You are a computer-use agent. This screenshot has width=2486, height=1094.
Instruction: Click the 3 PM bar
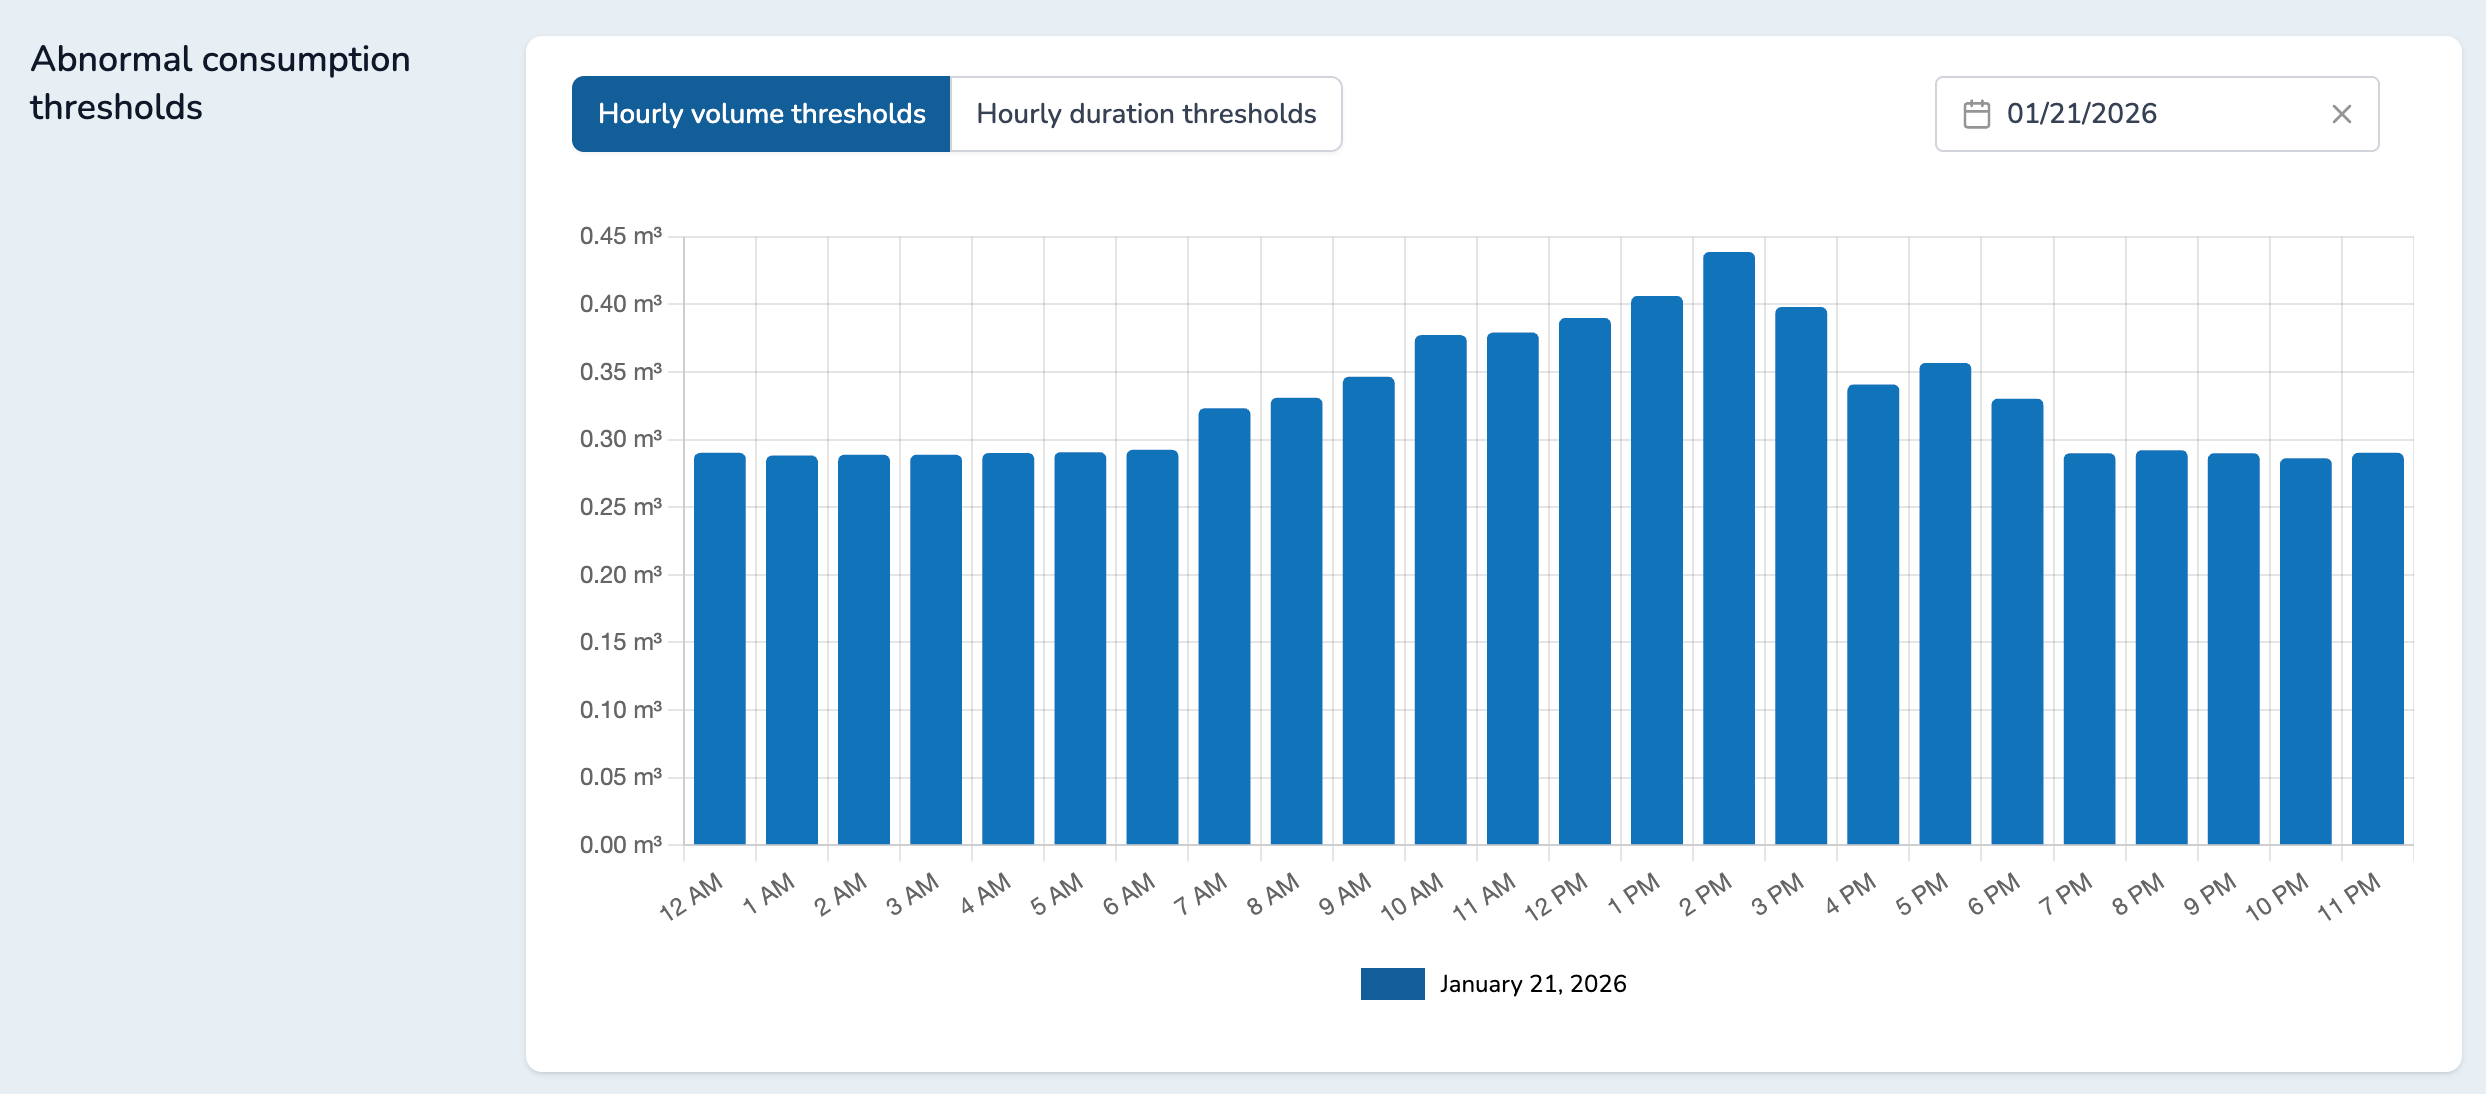tap(1801, 576)
